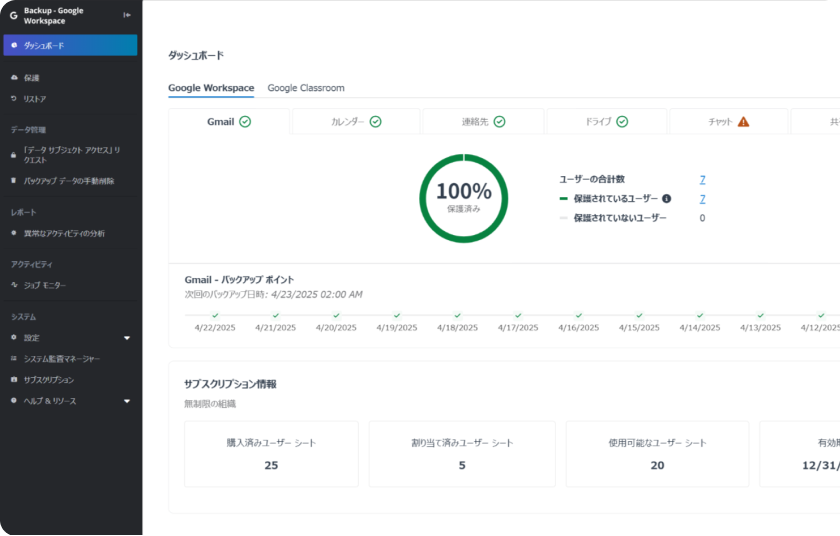
Task: Open バックアップ データの手動削除
Action: [x=69, y=181]
